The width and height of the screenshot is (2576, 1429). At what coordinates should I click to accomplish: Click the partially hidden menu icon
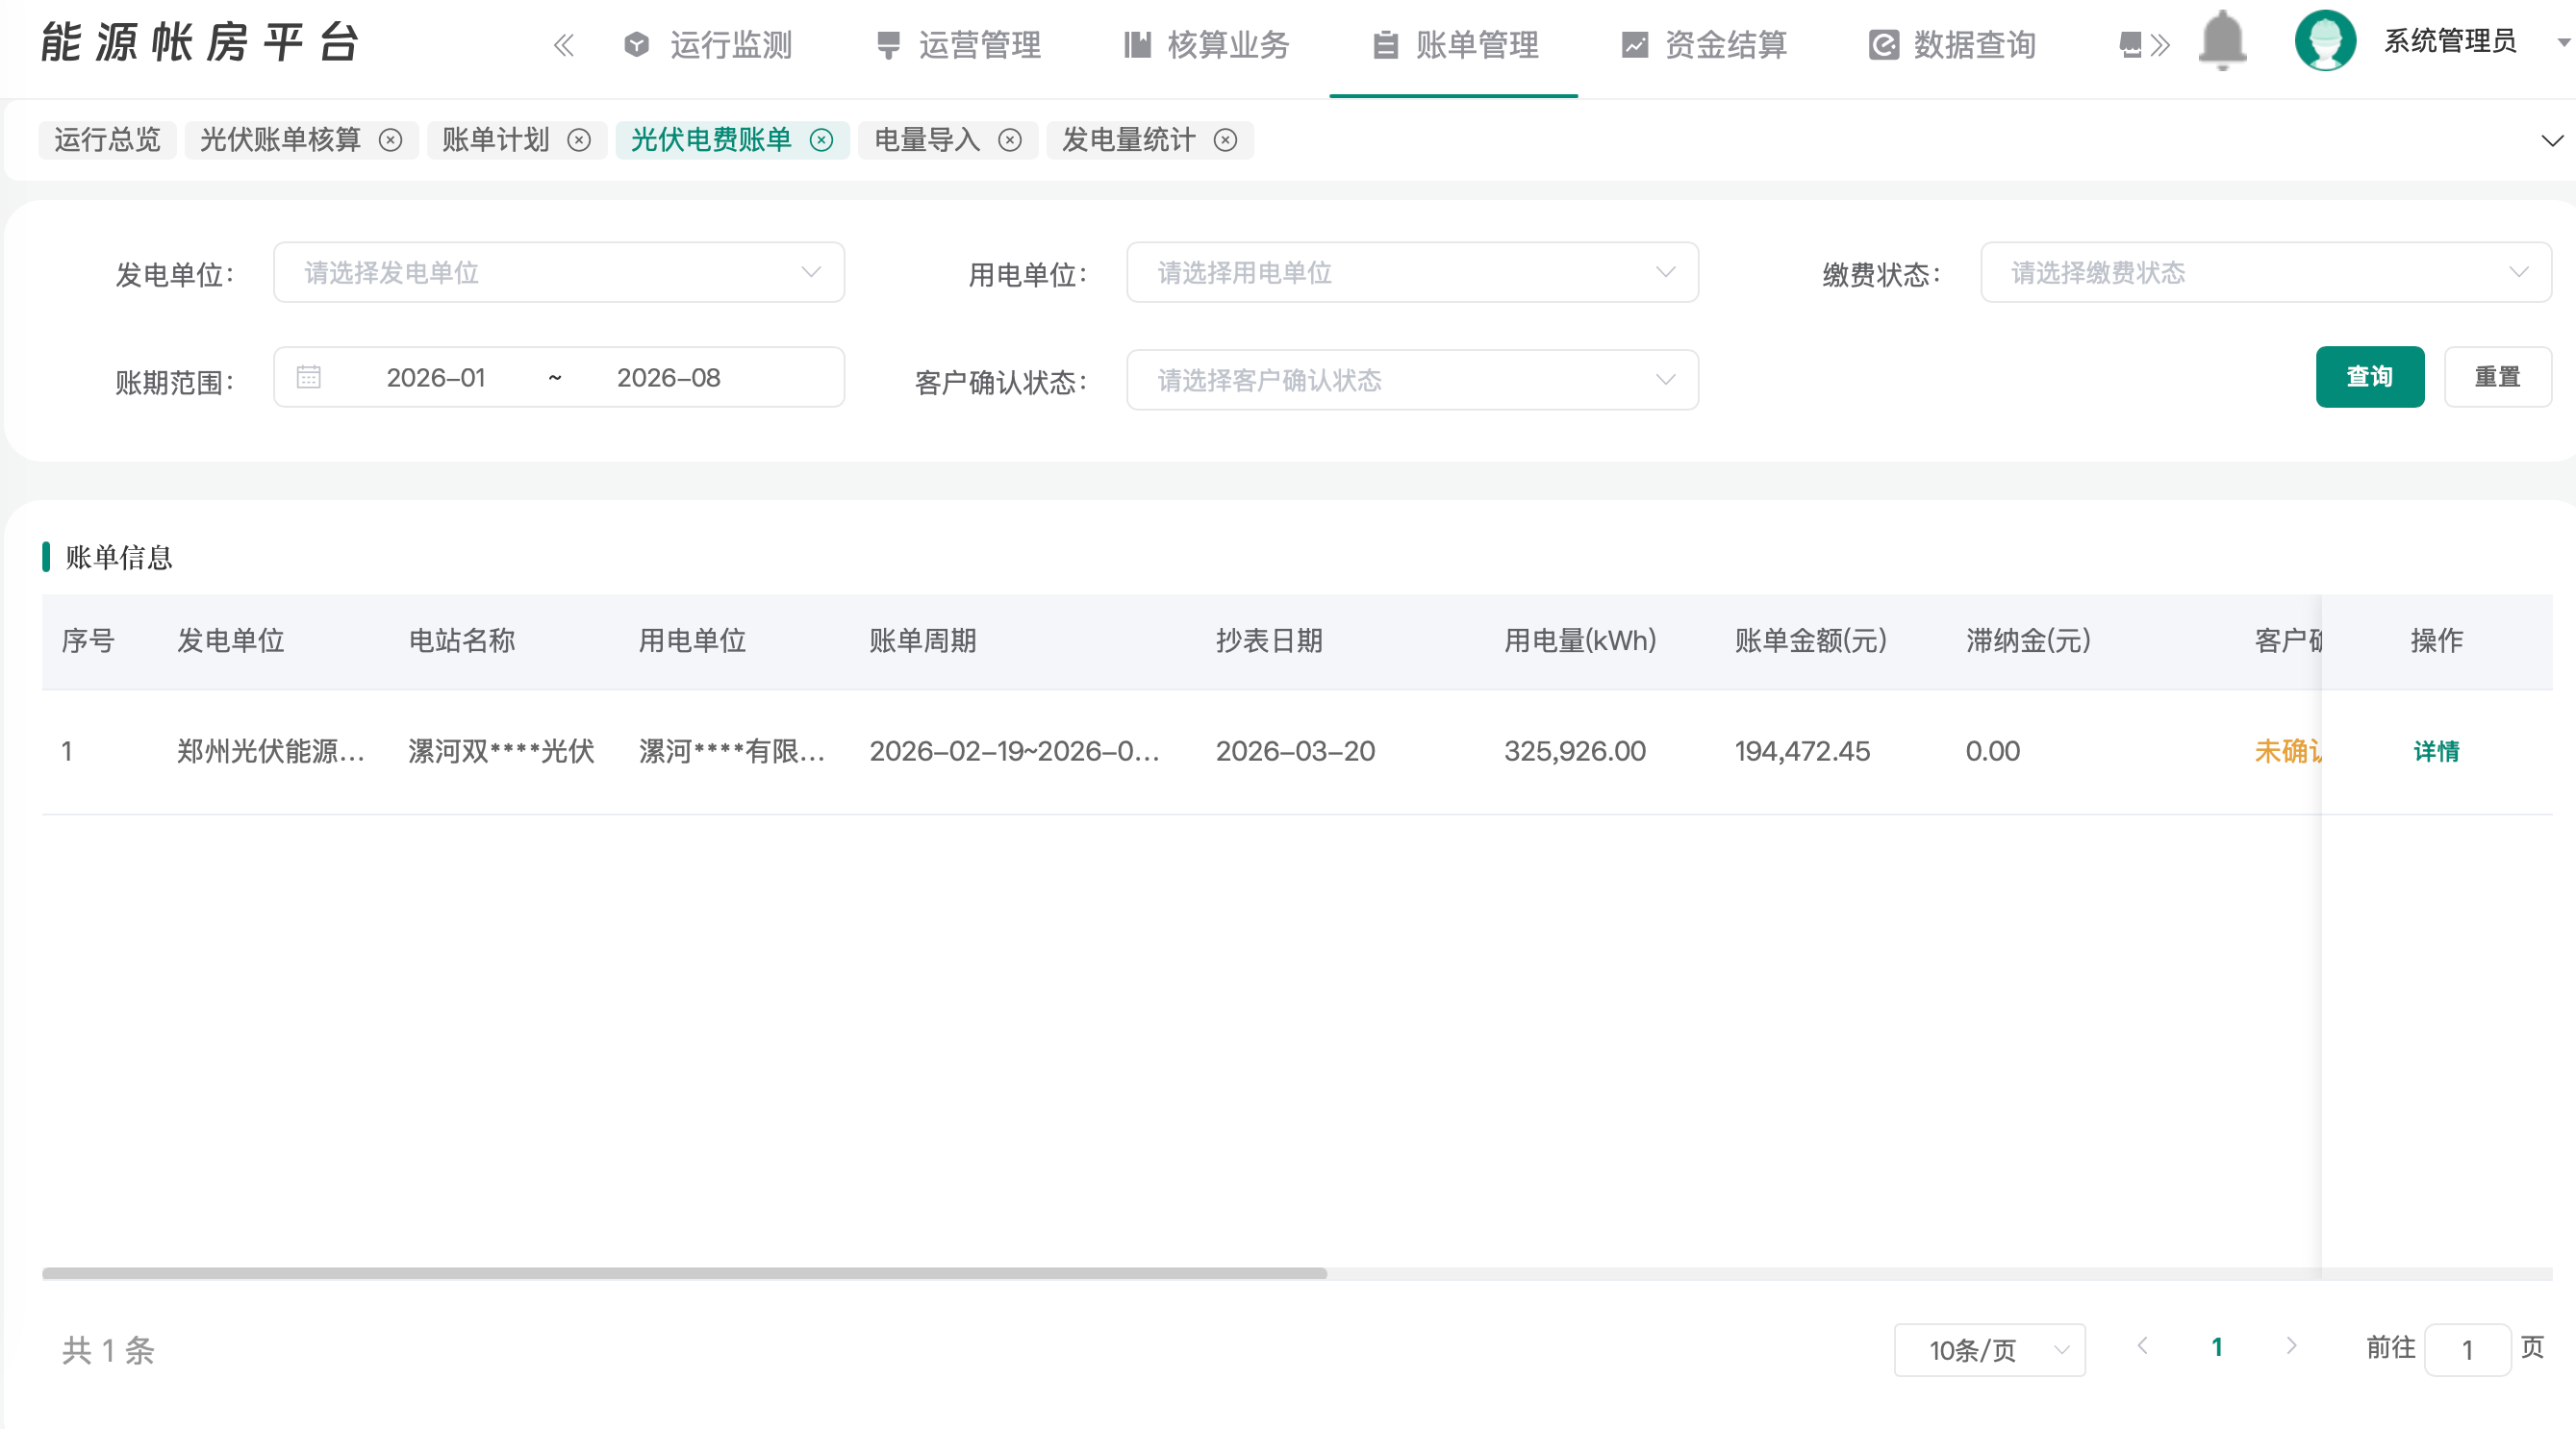pyautogui.click(x=2131, y=45)
